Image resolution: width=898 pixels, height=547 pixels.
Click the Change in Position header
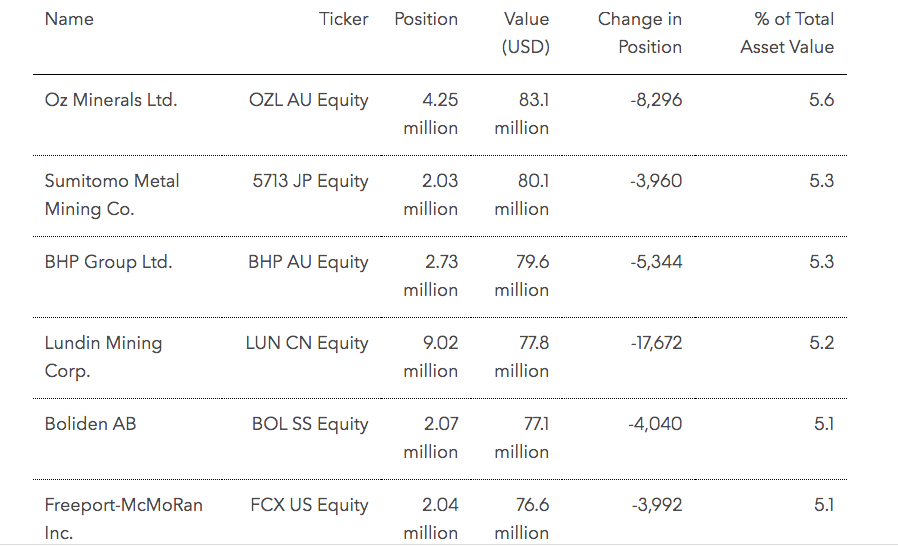[640, 33]
